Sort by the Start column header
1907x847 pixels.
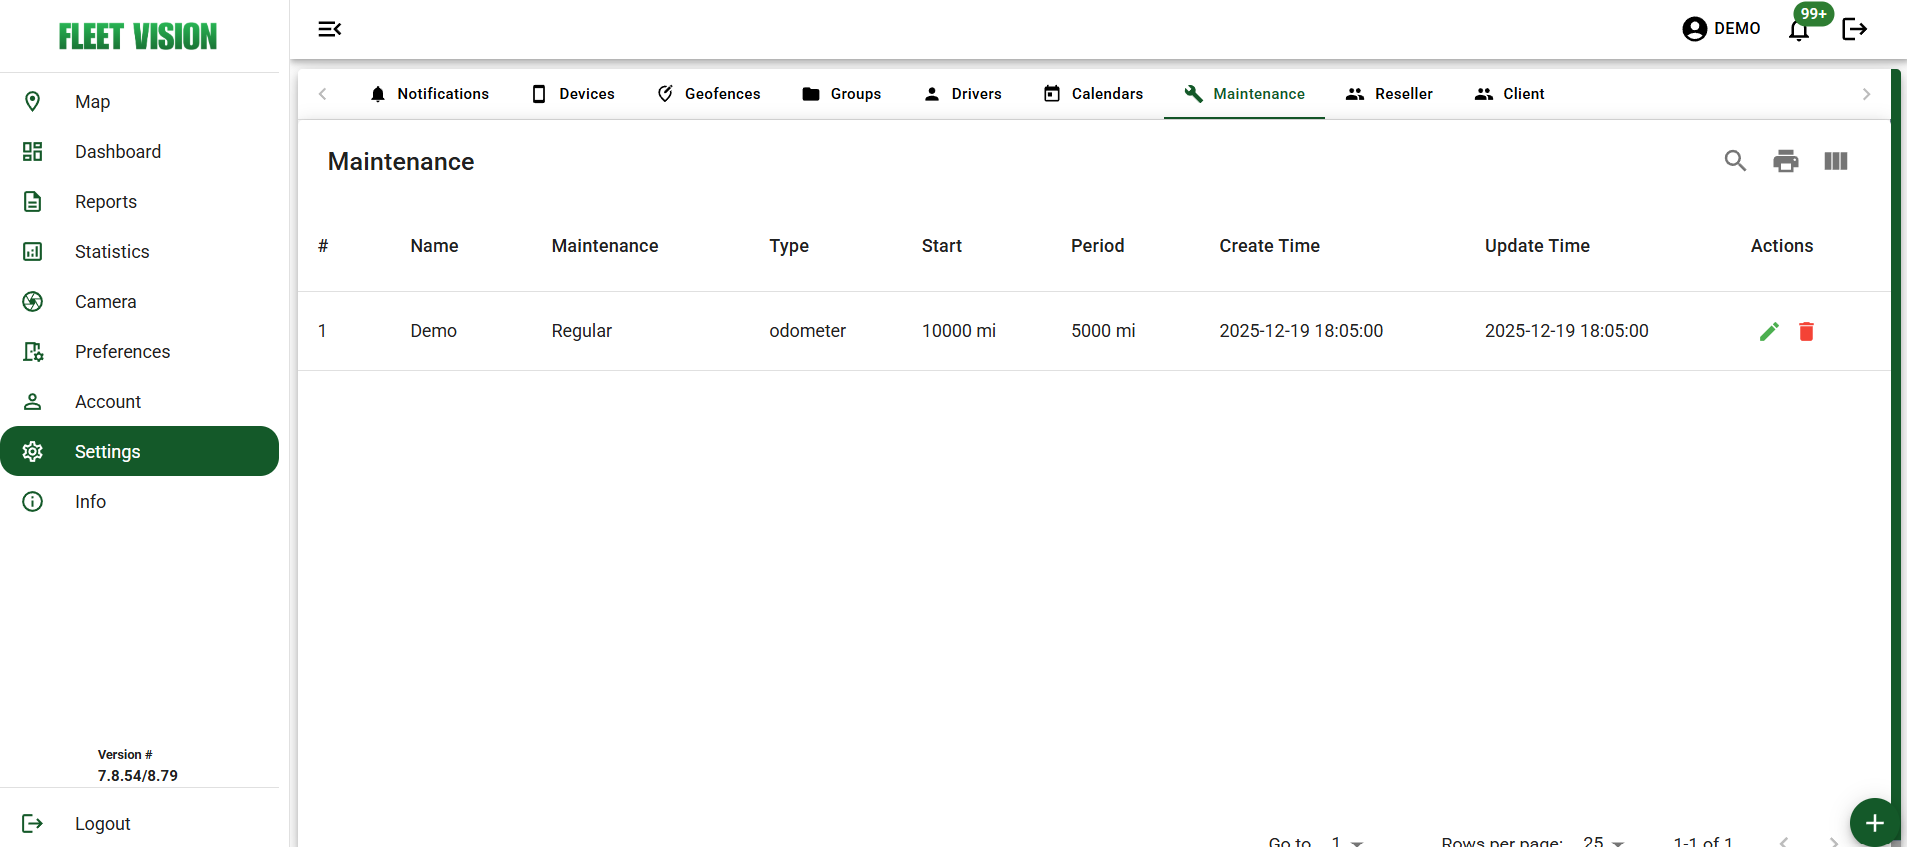tap(942, 246)
